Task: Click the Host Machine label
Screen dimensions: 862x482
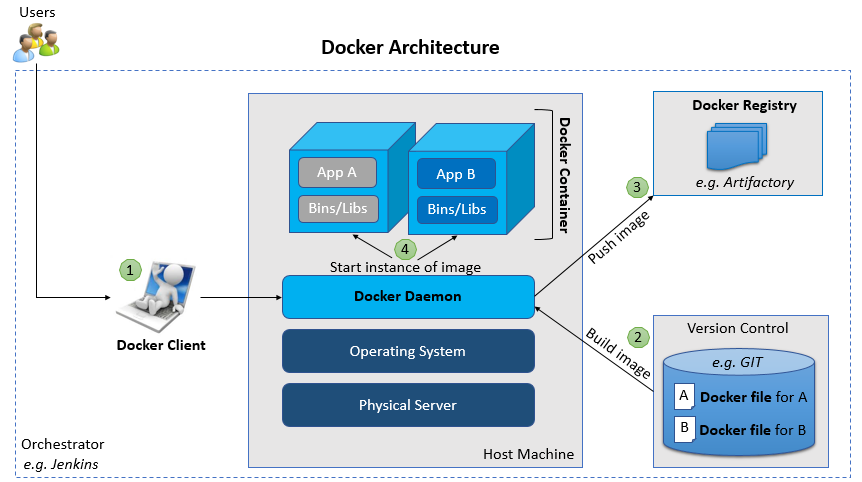Action: click(x=528, y=454)
